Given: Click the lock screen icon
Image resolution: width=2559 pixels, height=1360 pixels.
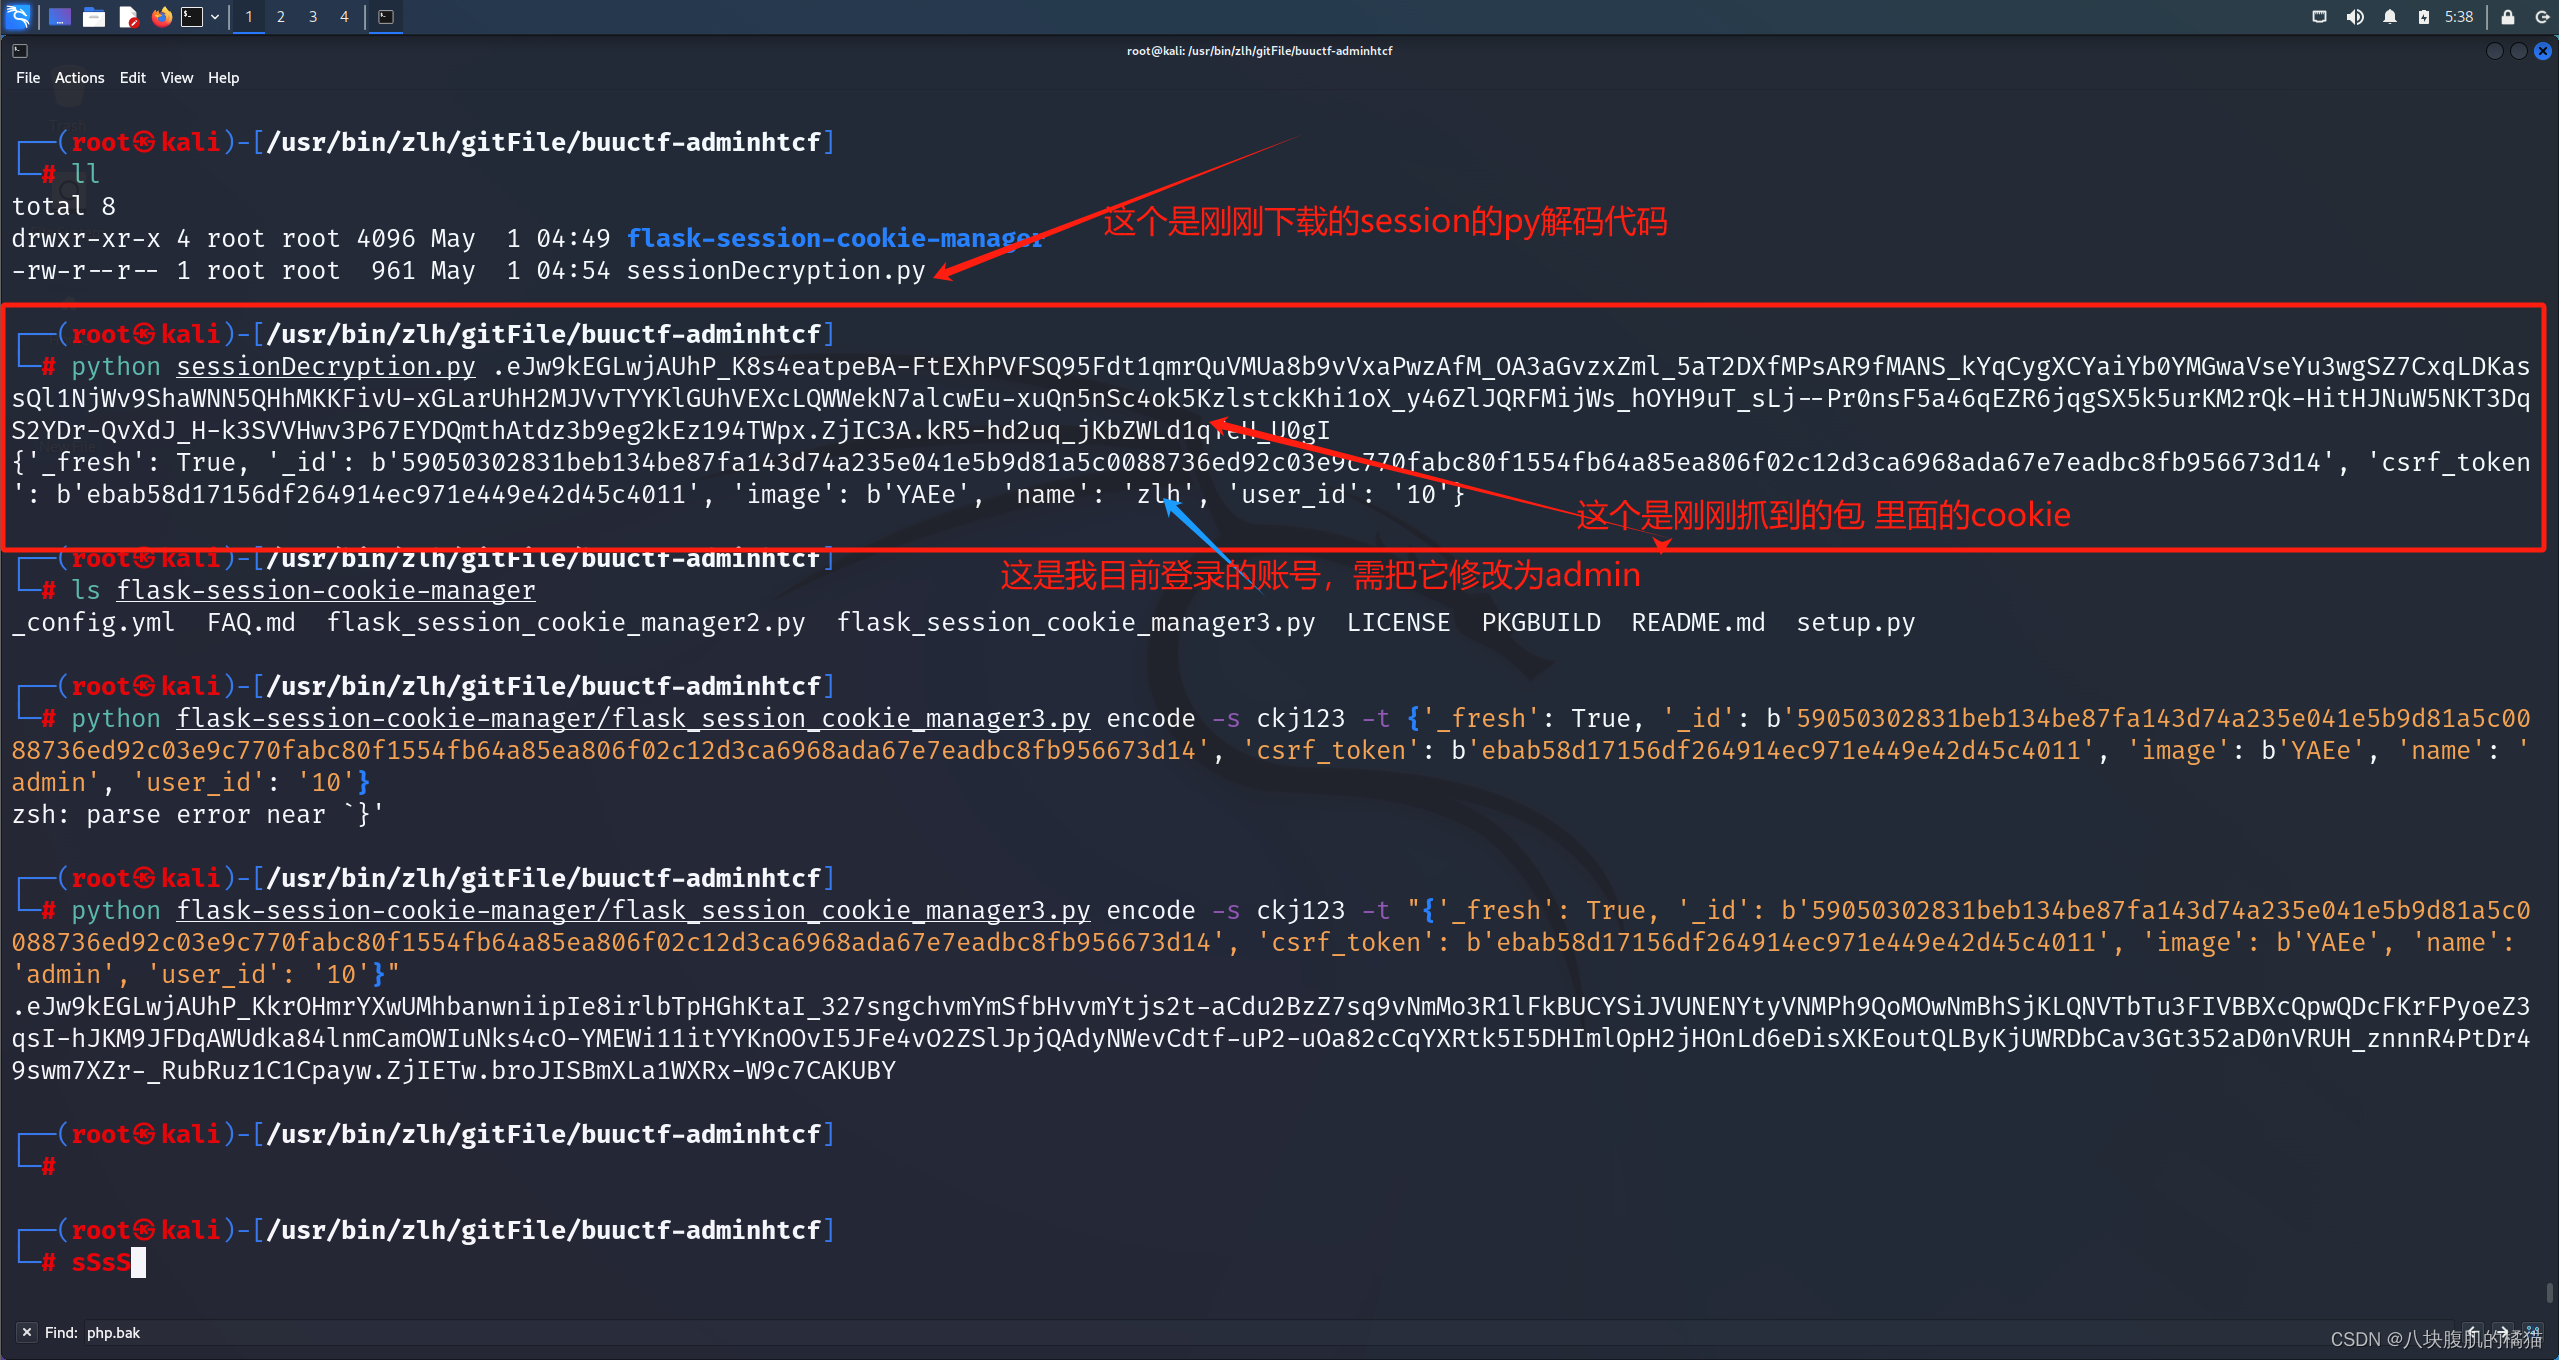Looking at the screenshot, I should [2507, 16].
